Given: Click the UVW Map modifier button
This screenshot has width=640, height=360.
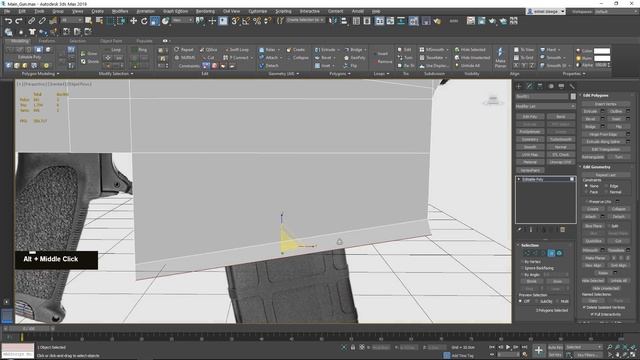Looking at the screenshot, I should (x=530, y=155).
